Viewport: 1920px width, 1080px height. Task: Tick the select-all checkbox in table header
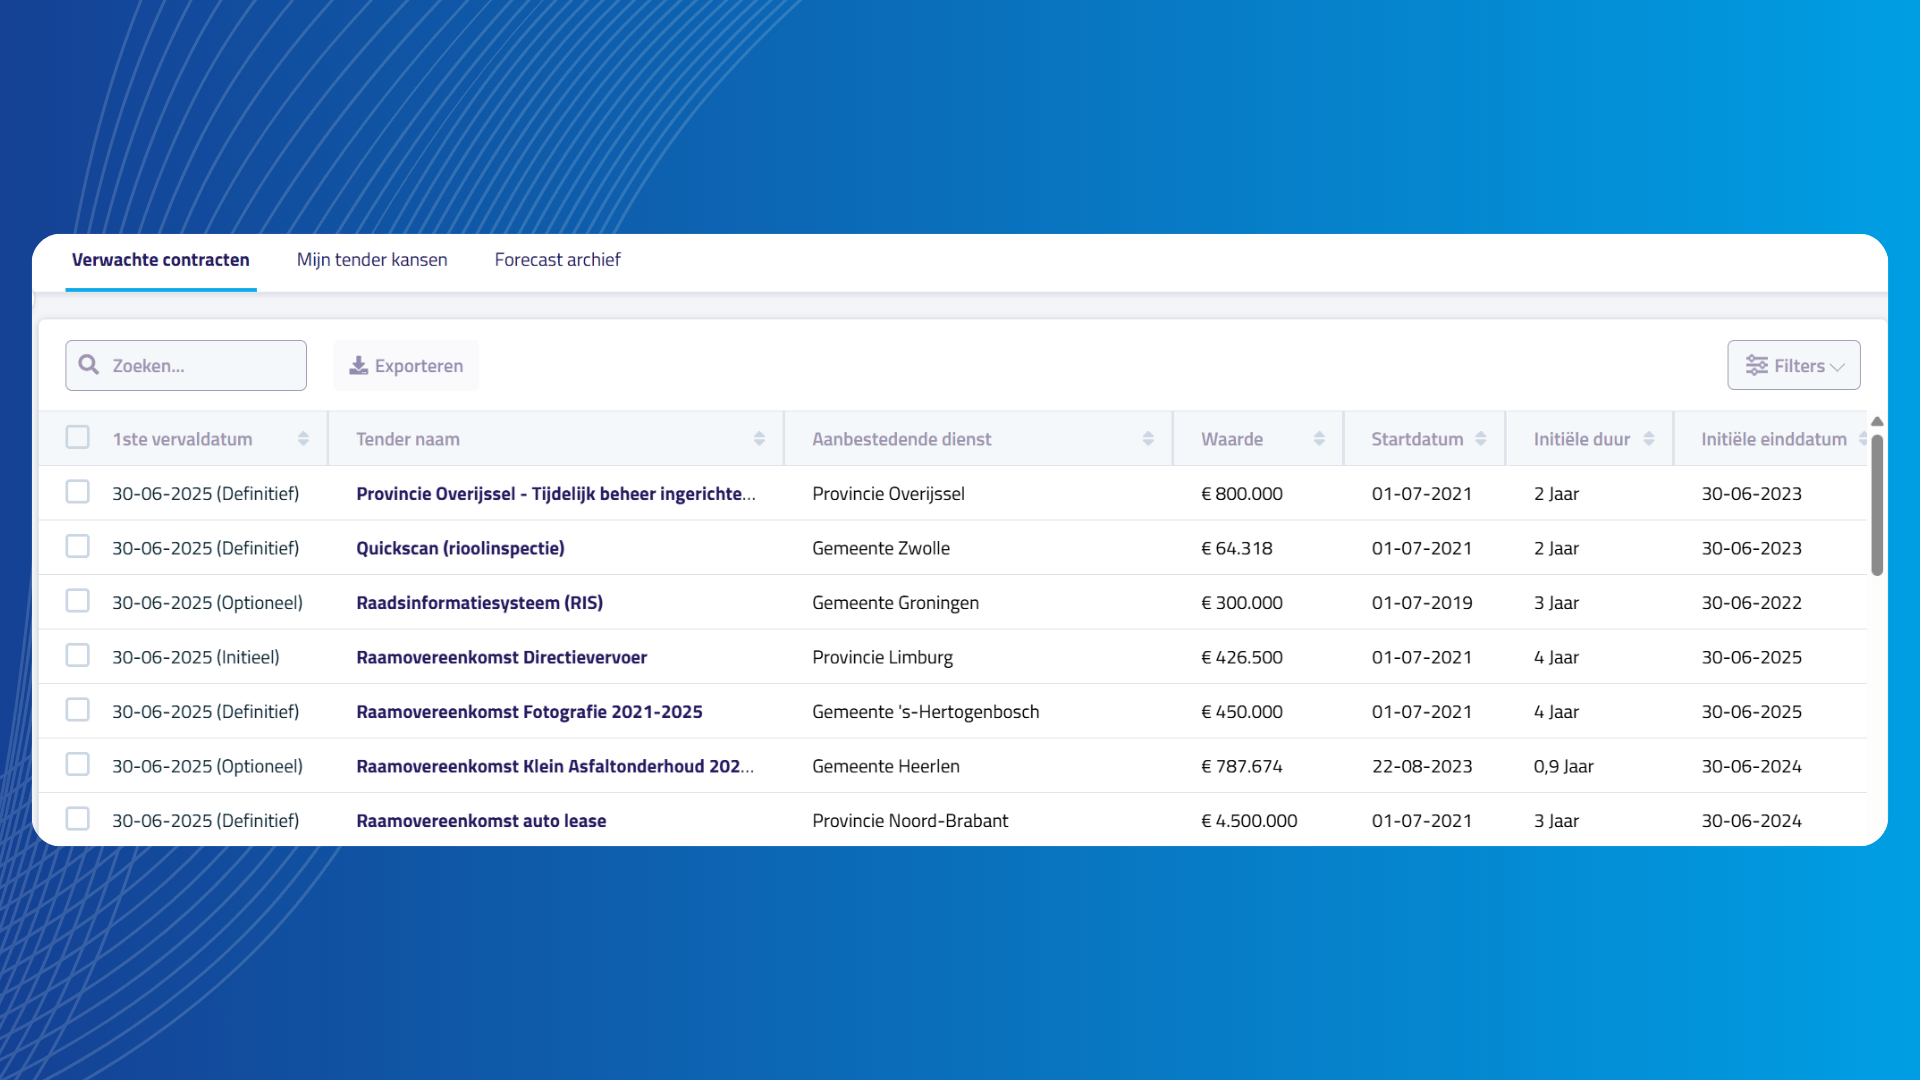(x=77, y=437)
